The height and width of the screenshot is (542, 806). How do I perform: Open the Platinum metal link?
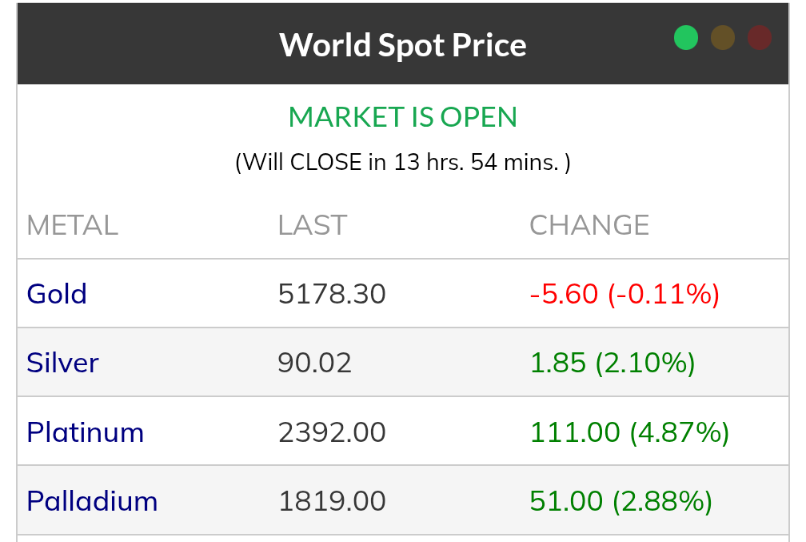click(x=85, y=432)
